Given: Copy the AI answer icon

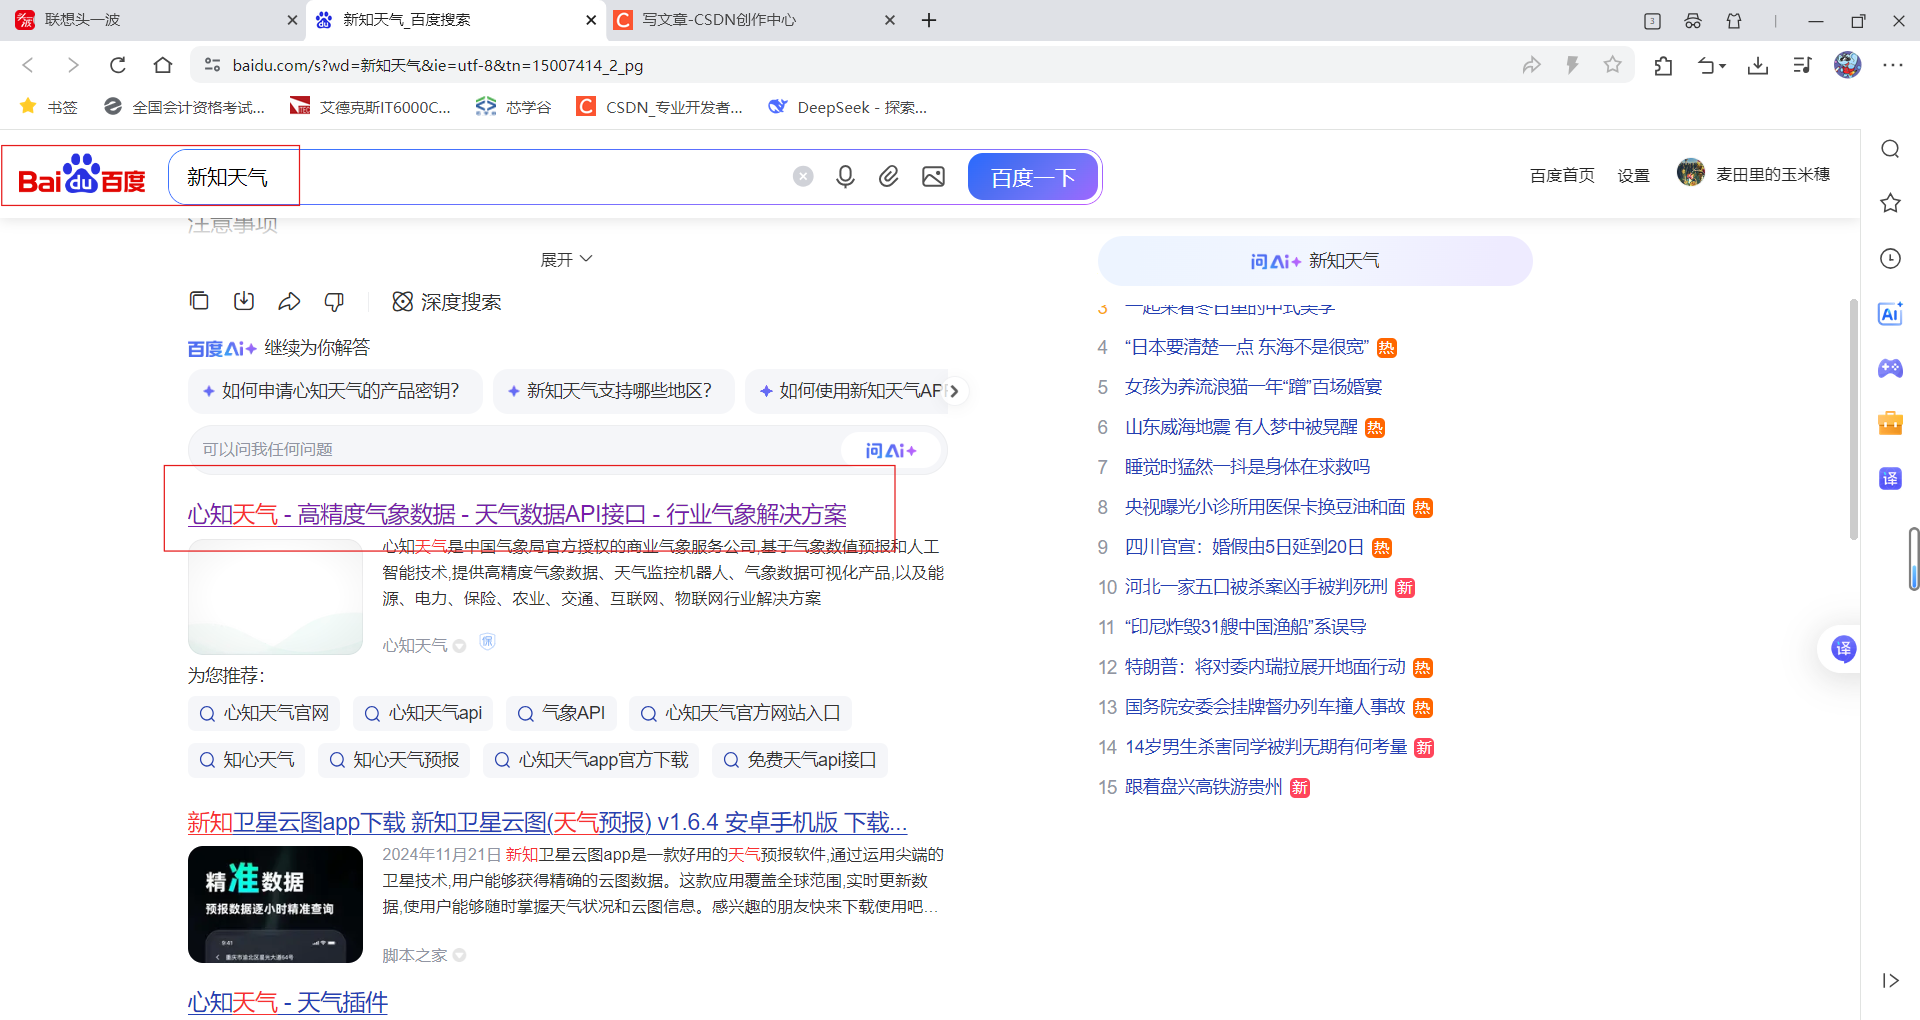Looking at the screenshot, I should coord(199,301).
